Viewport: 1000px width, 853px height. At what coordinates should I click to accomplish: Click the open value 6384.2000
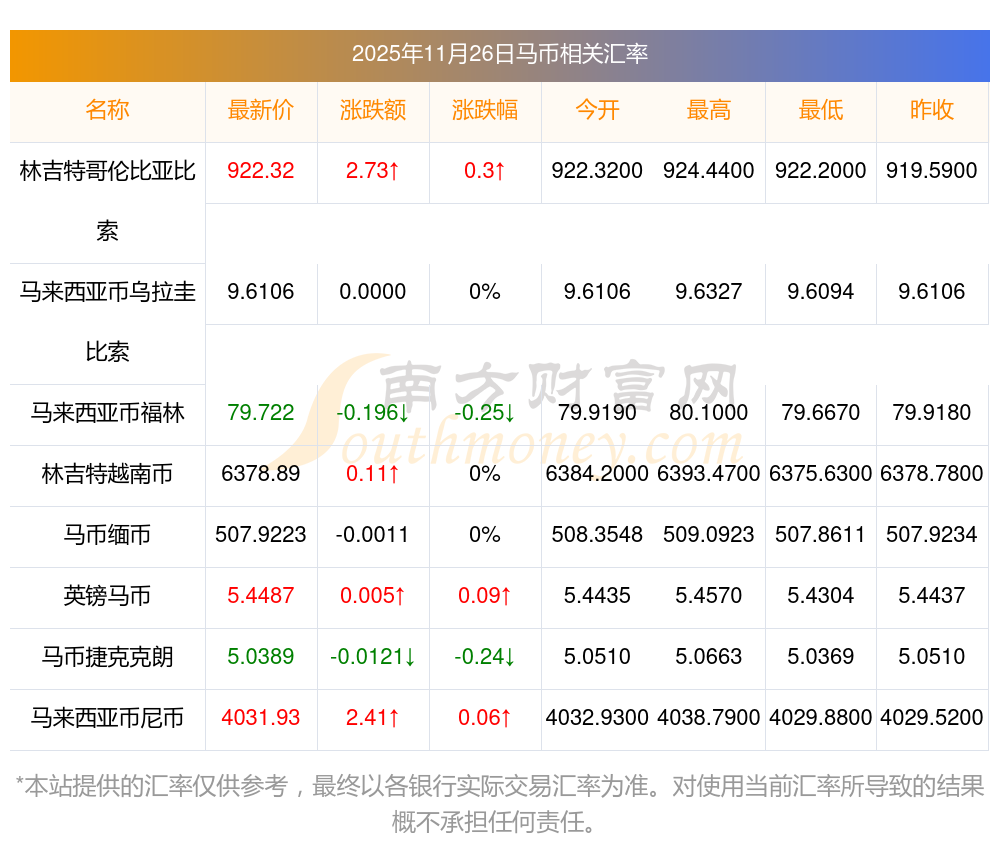[x=597, y=474]
